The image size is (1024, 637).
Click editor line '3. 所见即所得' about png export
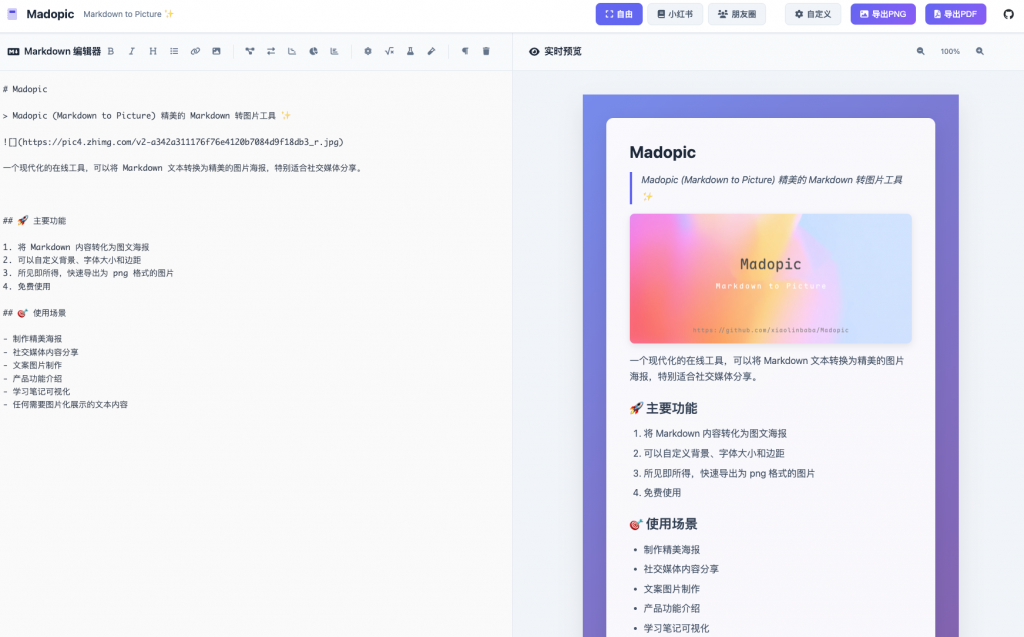coord(88,273)
